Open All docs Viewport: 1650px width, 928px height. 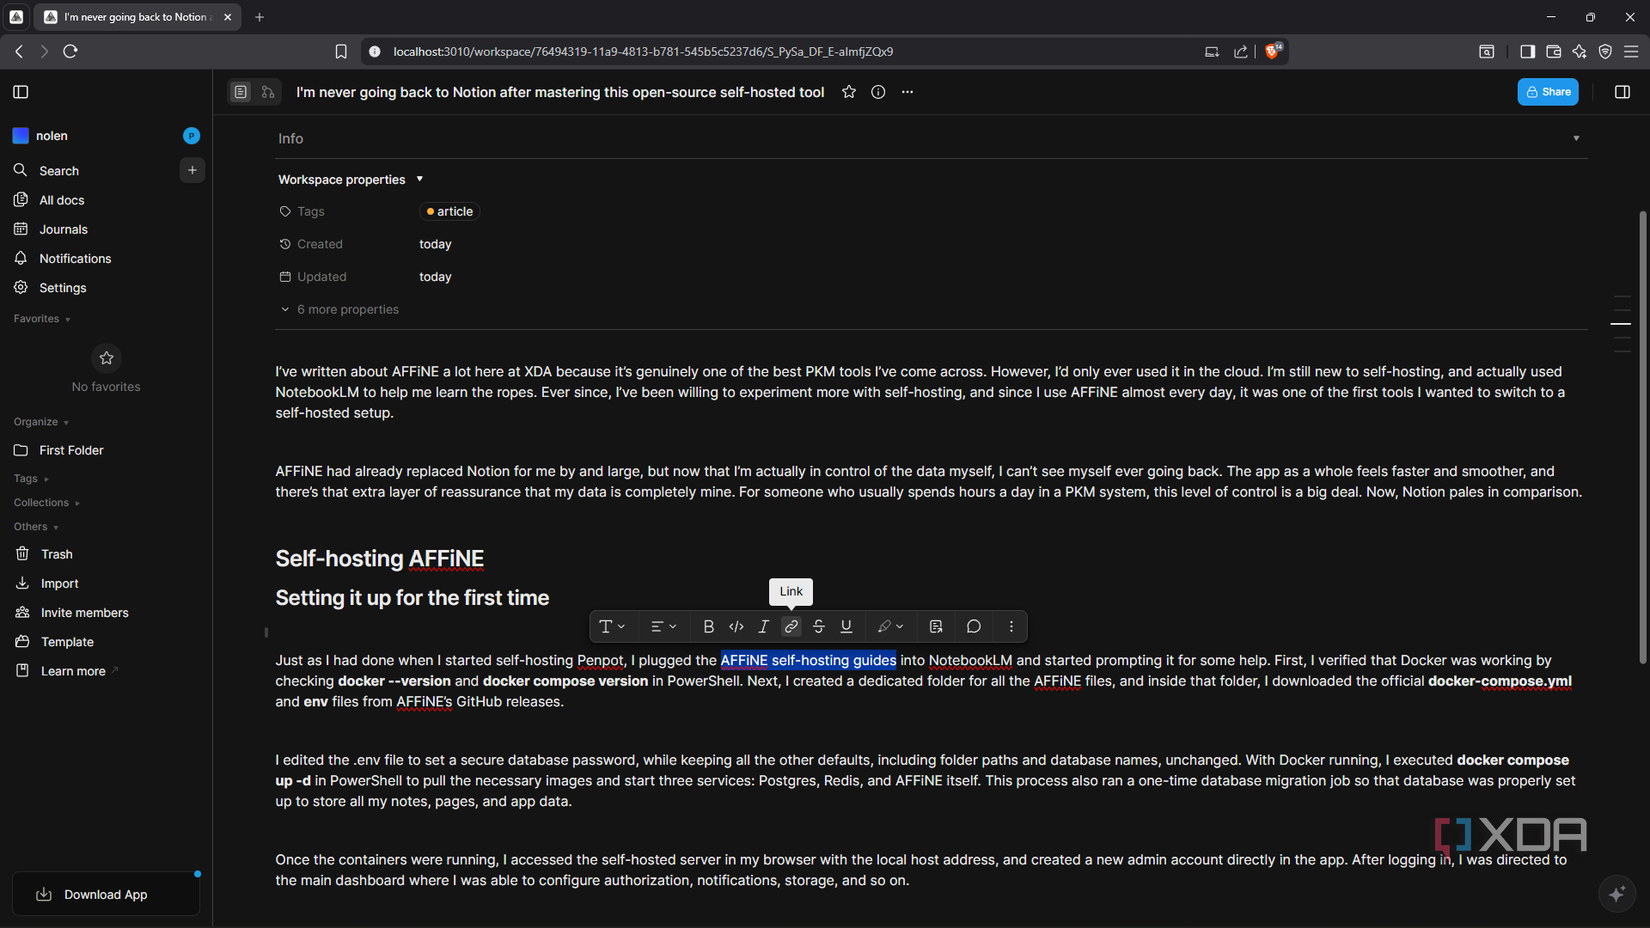106,200
